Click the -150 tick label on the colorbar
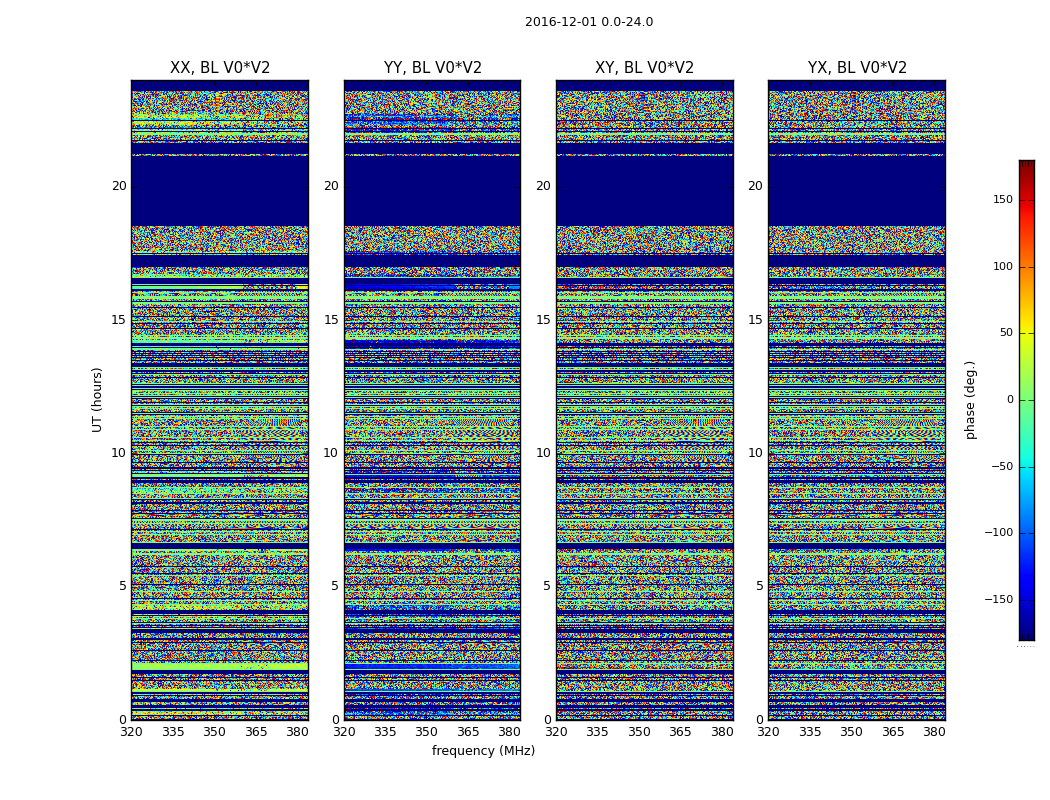The height and width of the screenshot is (800, 1050). pyautogui.click(x=998, y=600)
